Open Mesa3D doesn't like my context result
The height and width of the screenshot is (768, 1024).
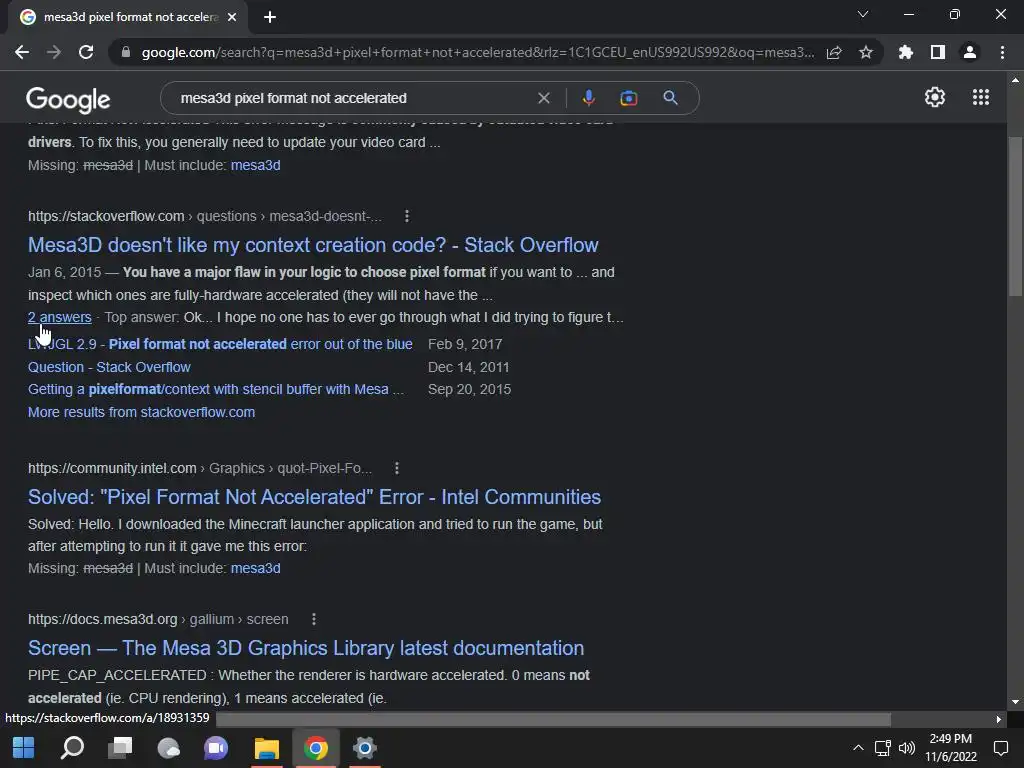pos(313,245)
